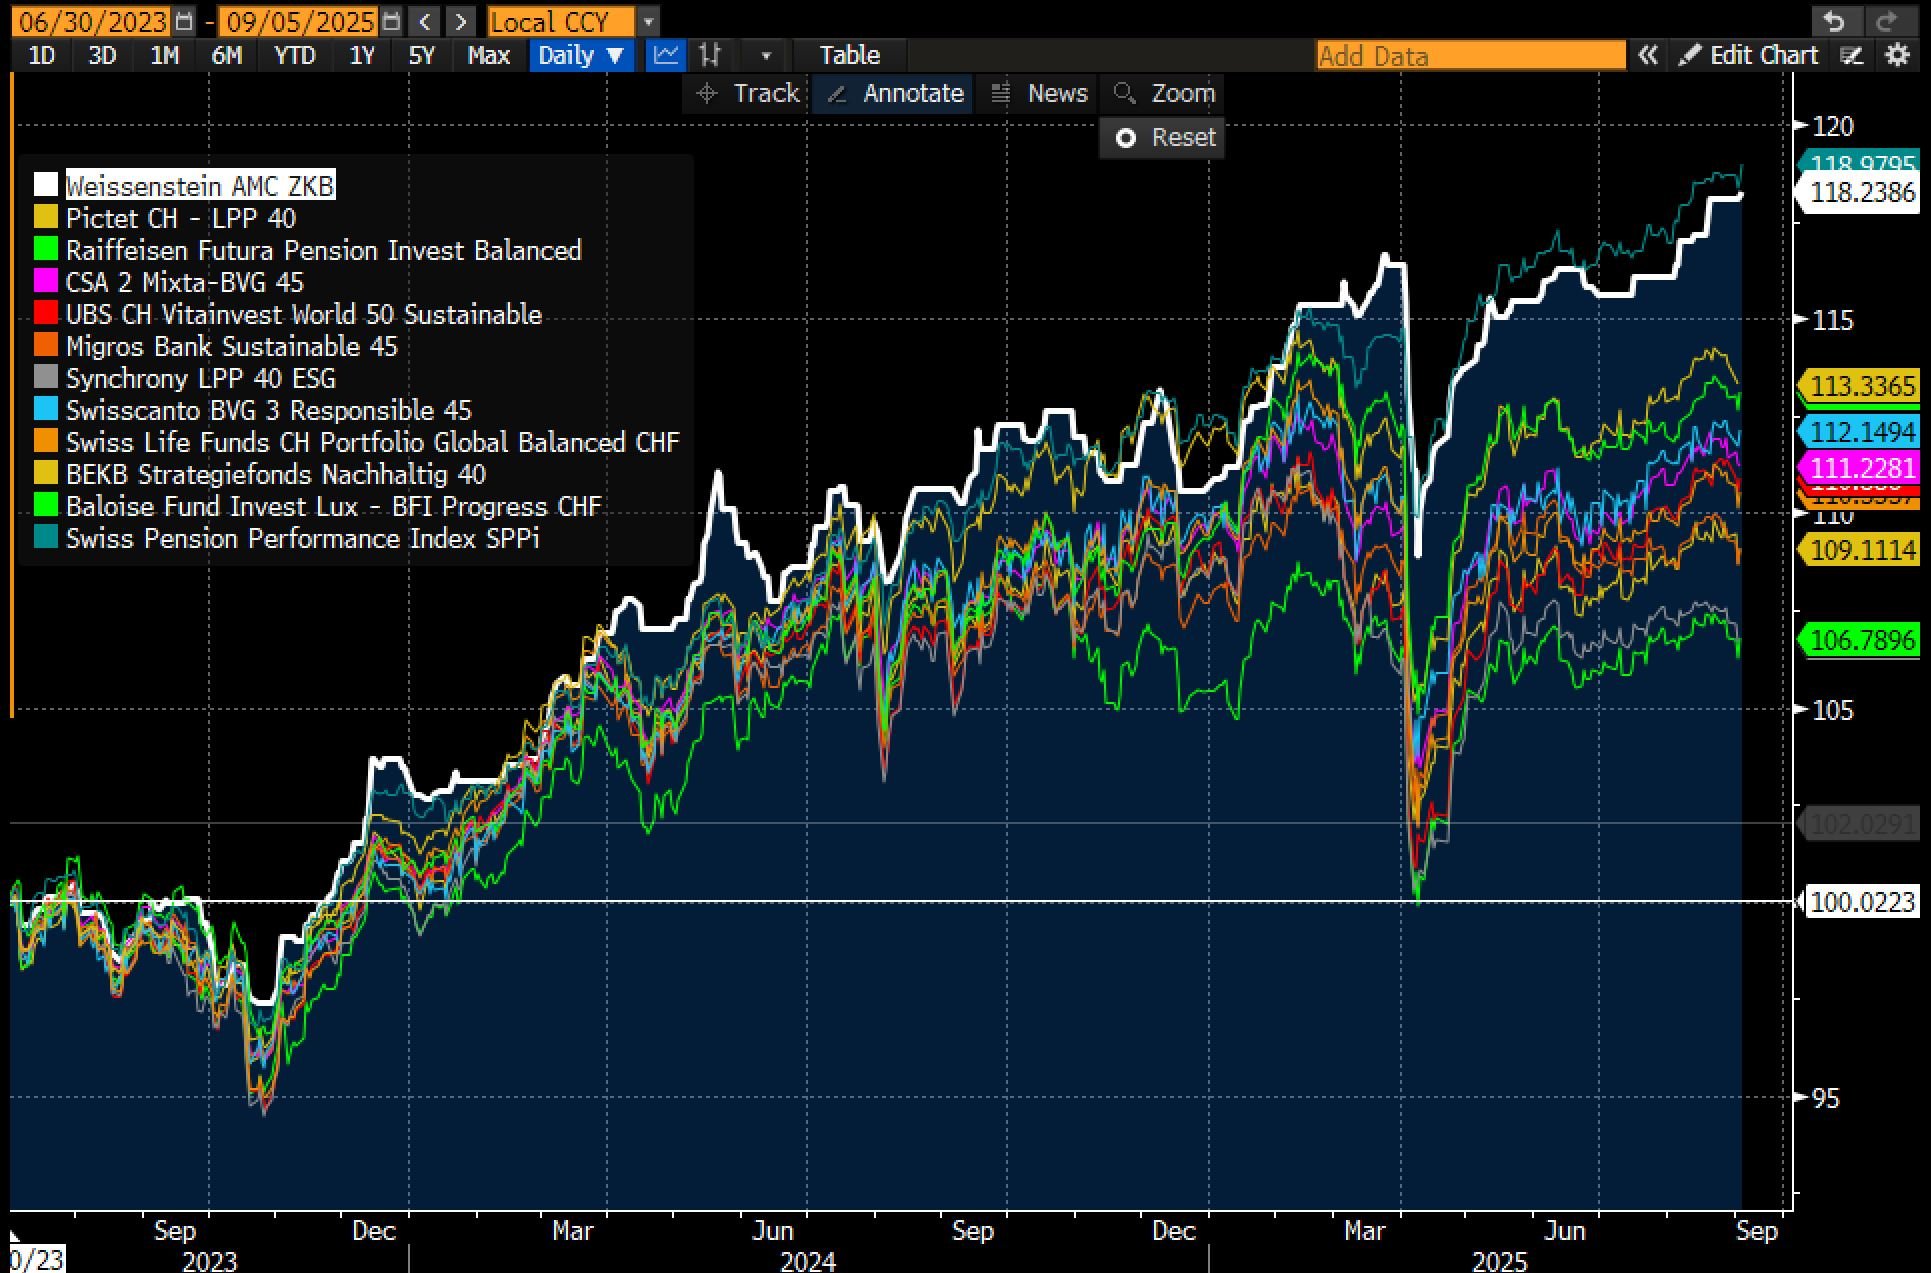Open the end date calendar picker
The width and height of the screenshot is (1931, 1273).
point(392,21)
